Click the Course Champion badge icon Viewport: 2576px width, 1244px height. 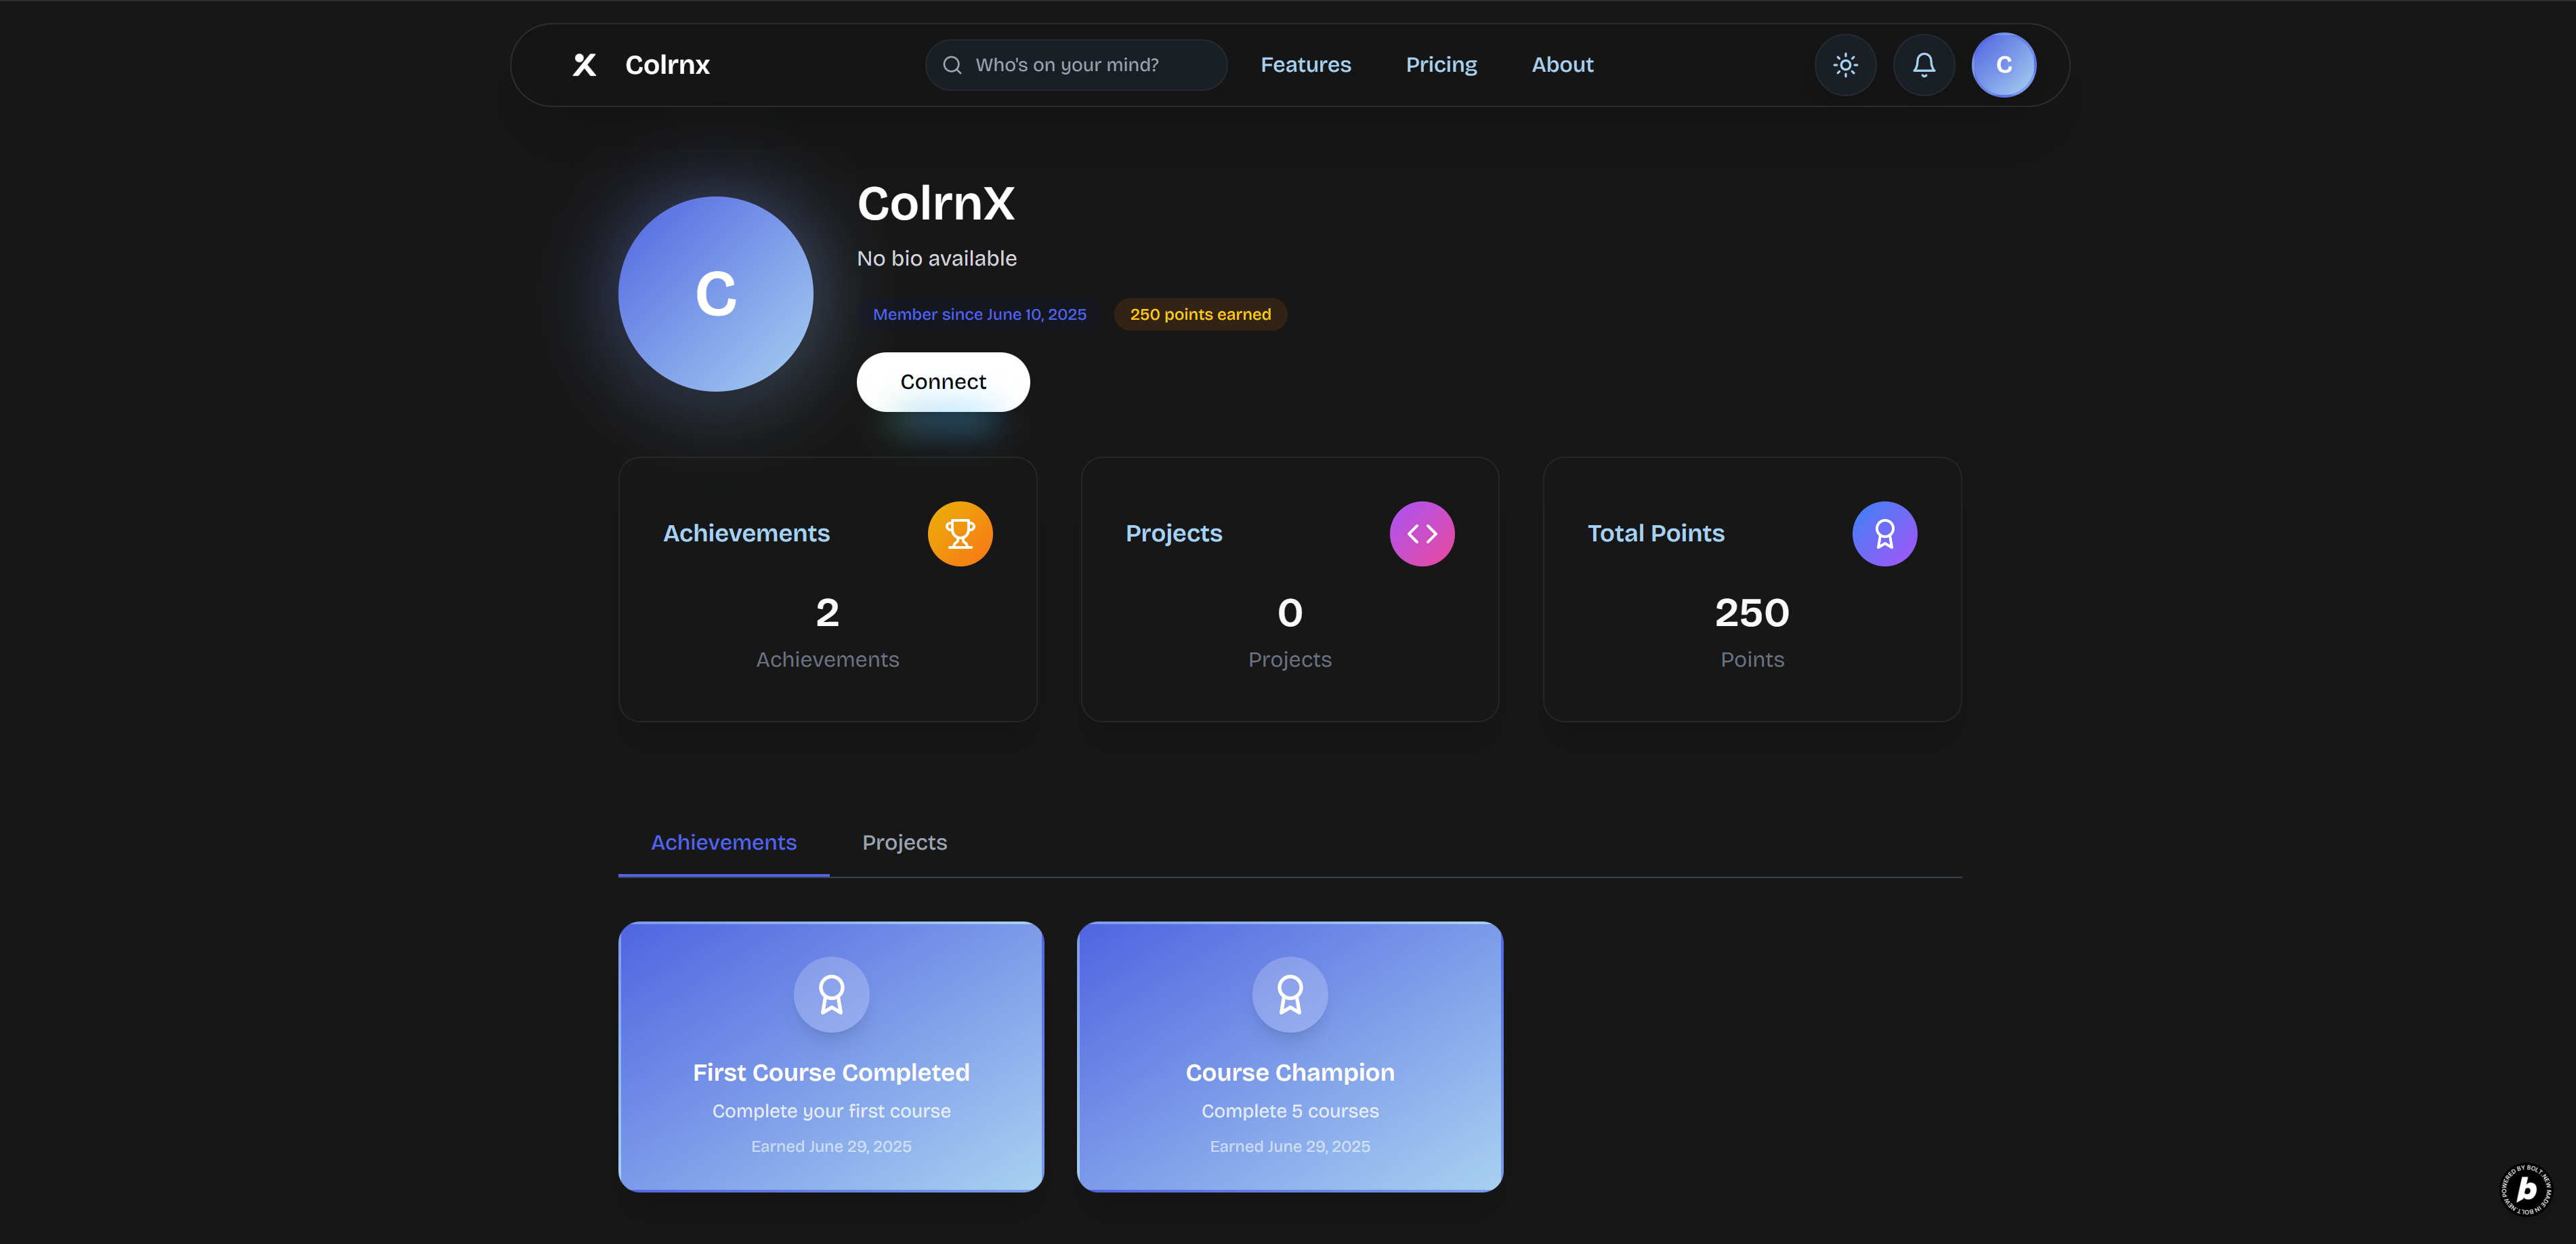click(1289, 994)
